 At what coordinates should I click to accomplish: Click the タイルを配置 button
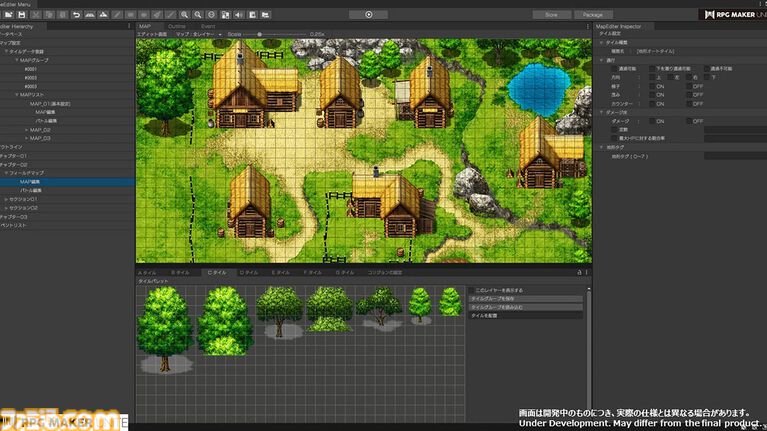(x=525, y=316)
